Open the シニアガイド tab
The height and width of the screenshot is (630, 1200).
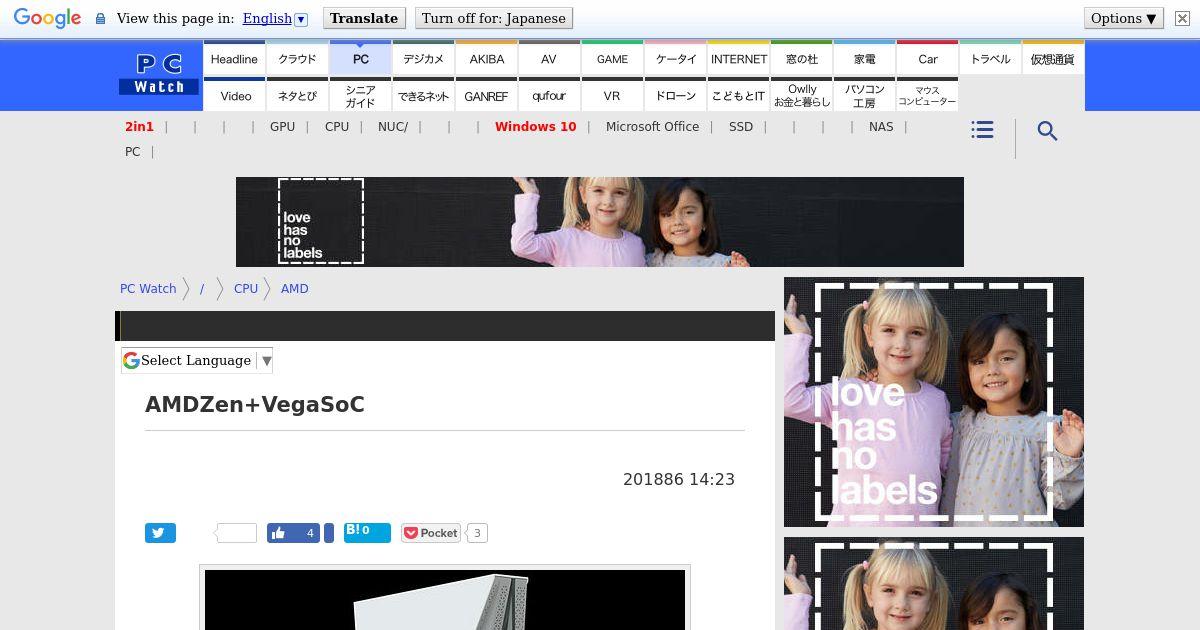click(x=360, y=96)
